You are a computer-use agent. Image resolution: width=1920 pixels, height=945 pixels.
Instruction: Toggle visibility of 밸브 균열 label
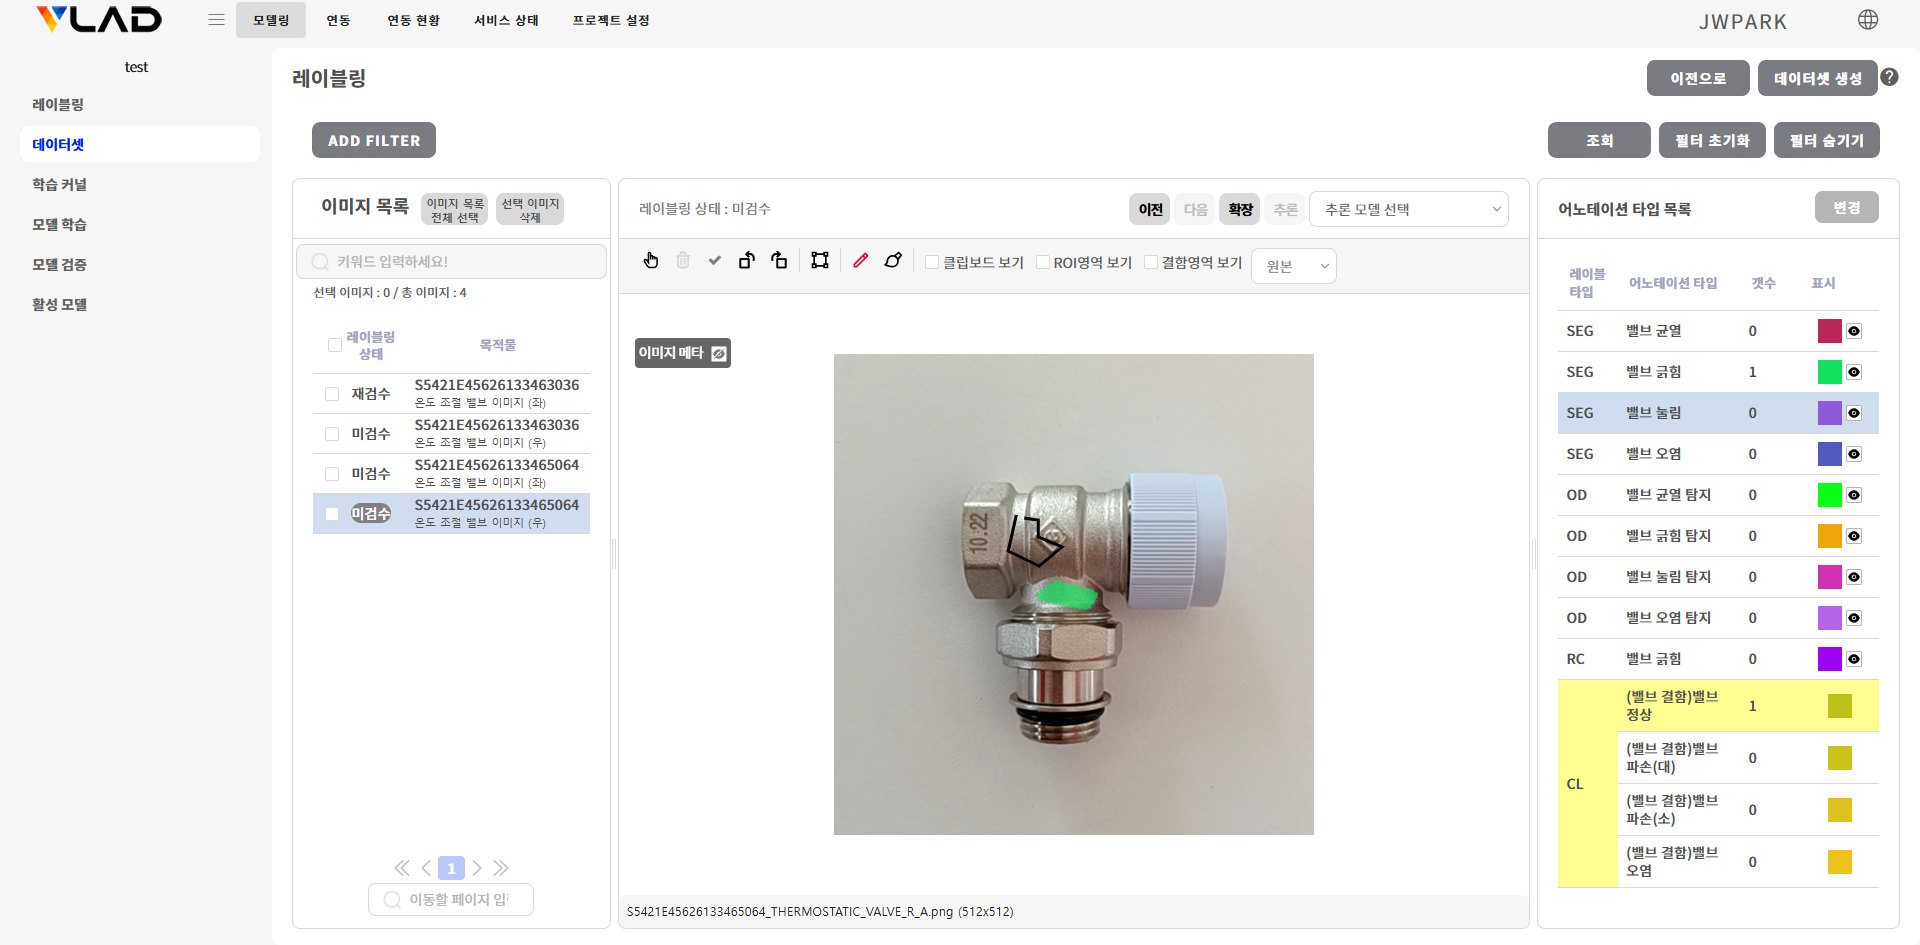point(1854,331)
